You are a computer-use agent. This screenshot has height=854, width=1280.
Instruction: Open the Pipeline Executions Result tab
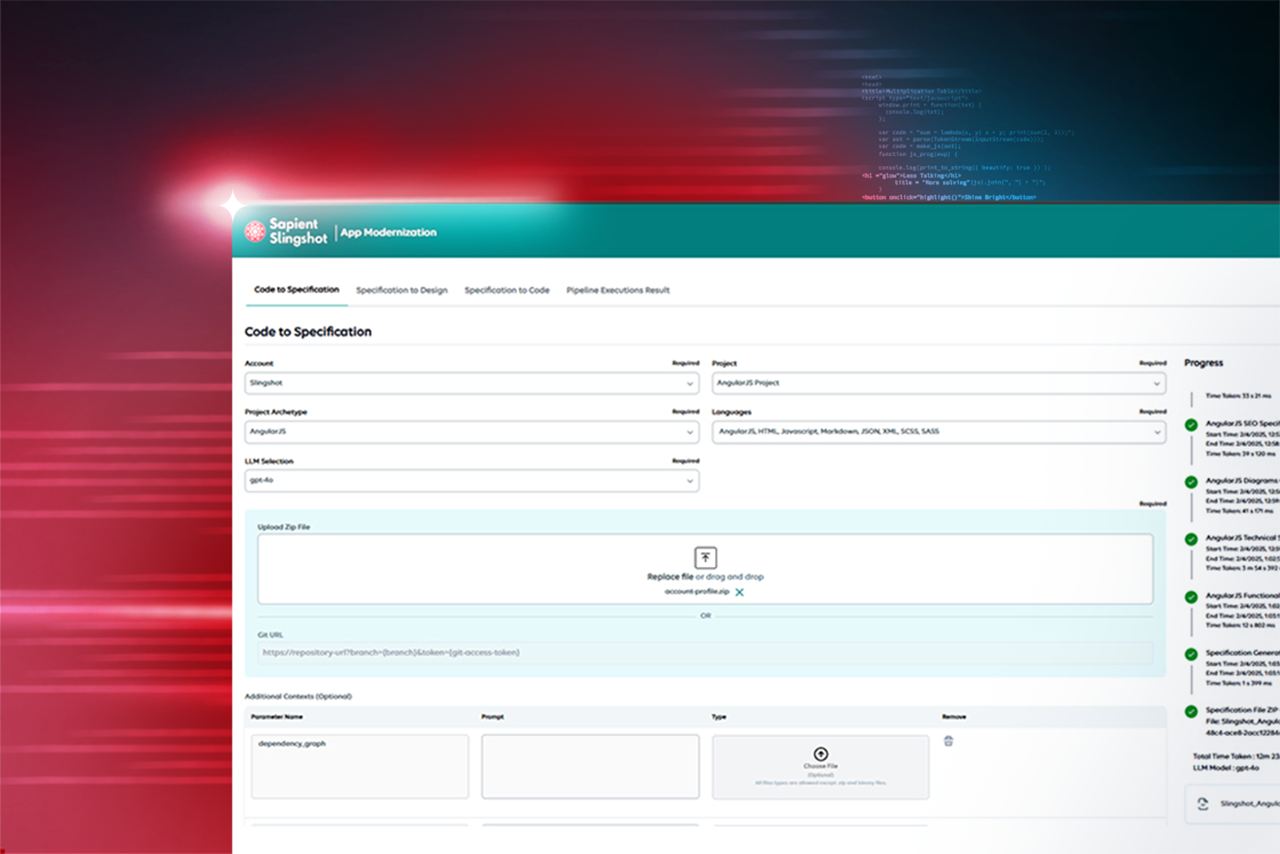point(617,290)
